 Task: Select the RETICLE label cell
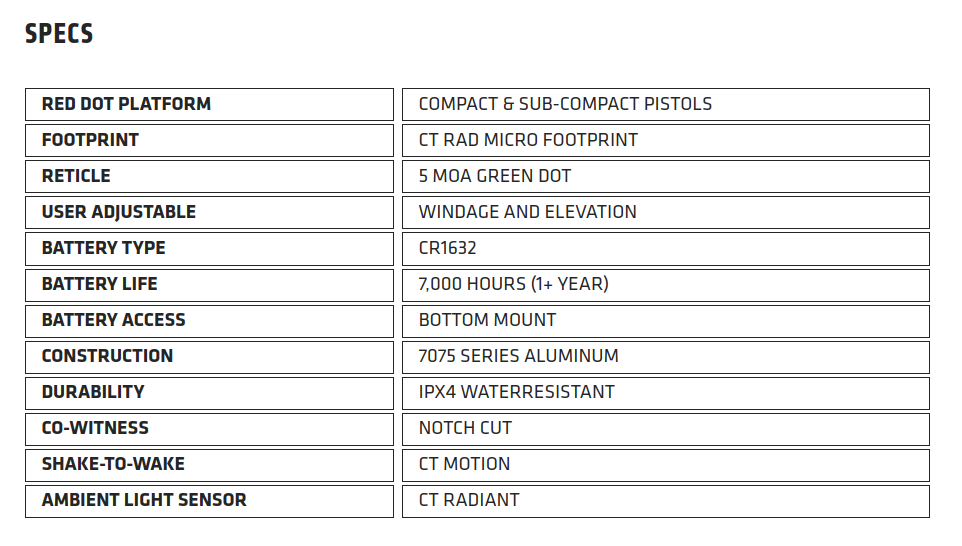tap(209, 177)
